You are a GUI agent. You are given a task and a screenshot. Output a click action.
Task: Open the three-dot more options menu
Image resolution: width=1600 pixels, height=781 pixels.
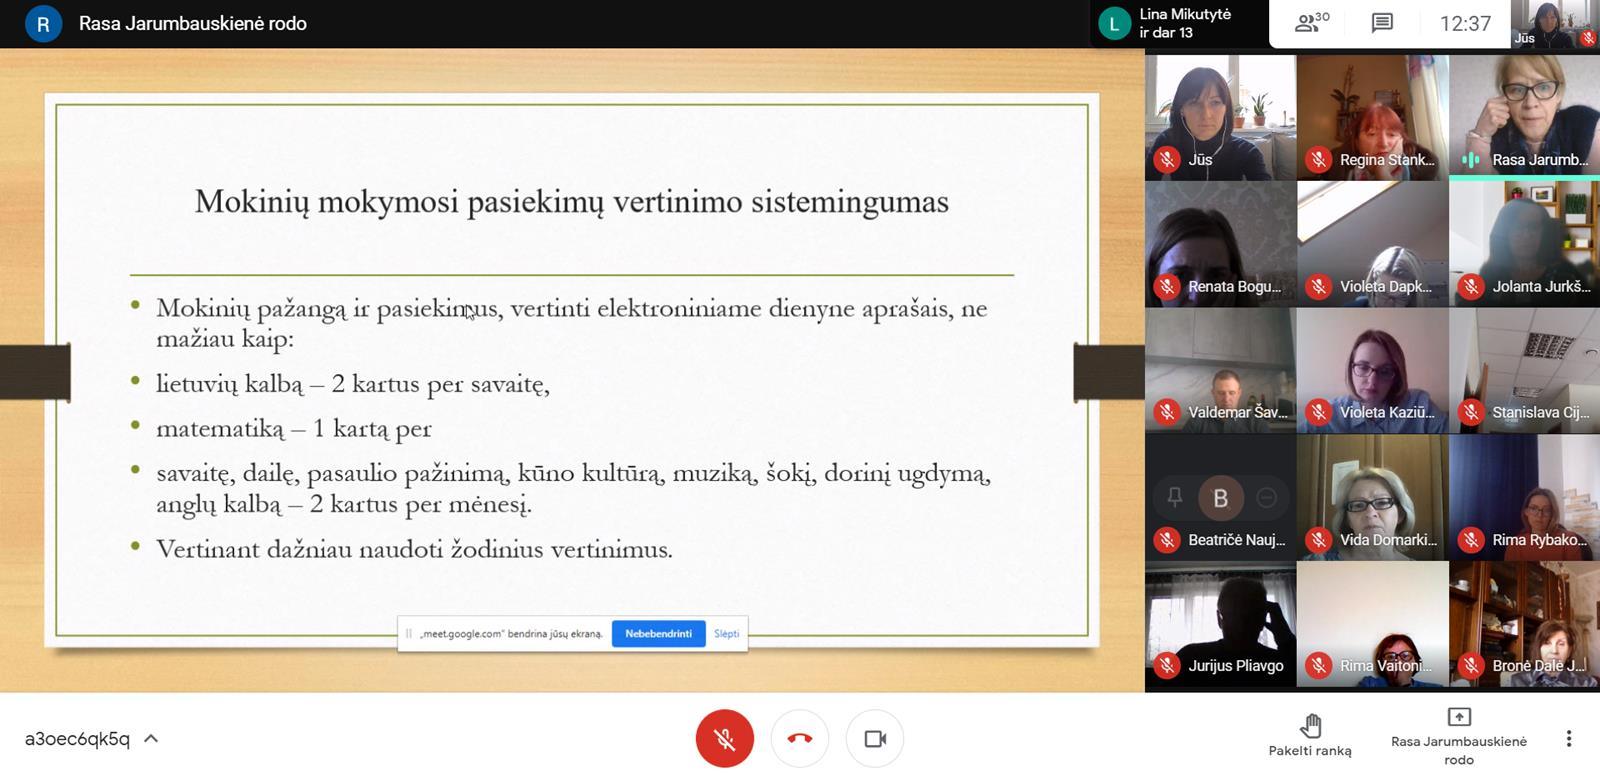(x=1568, y=739)
